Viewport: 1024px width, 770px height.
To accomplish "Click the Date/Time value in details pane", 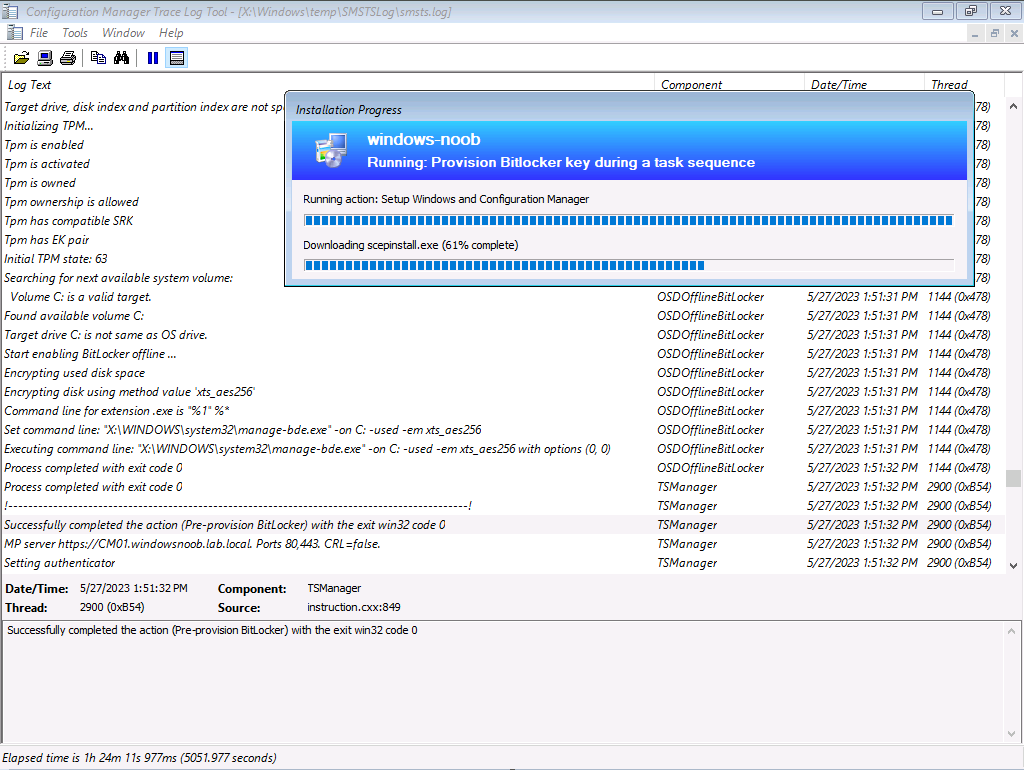I will (134, 588).
